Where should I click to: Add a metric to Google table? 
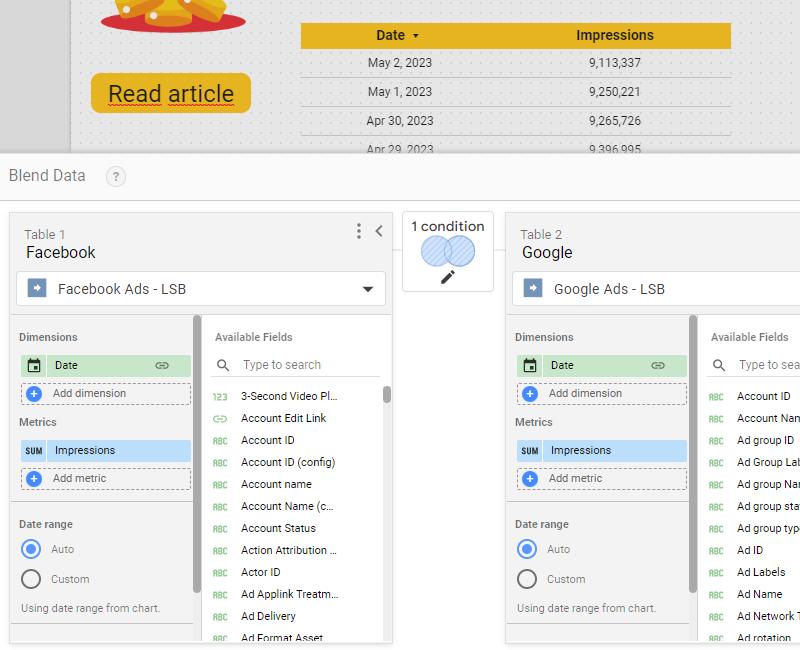[602, 479]
